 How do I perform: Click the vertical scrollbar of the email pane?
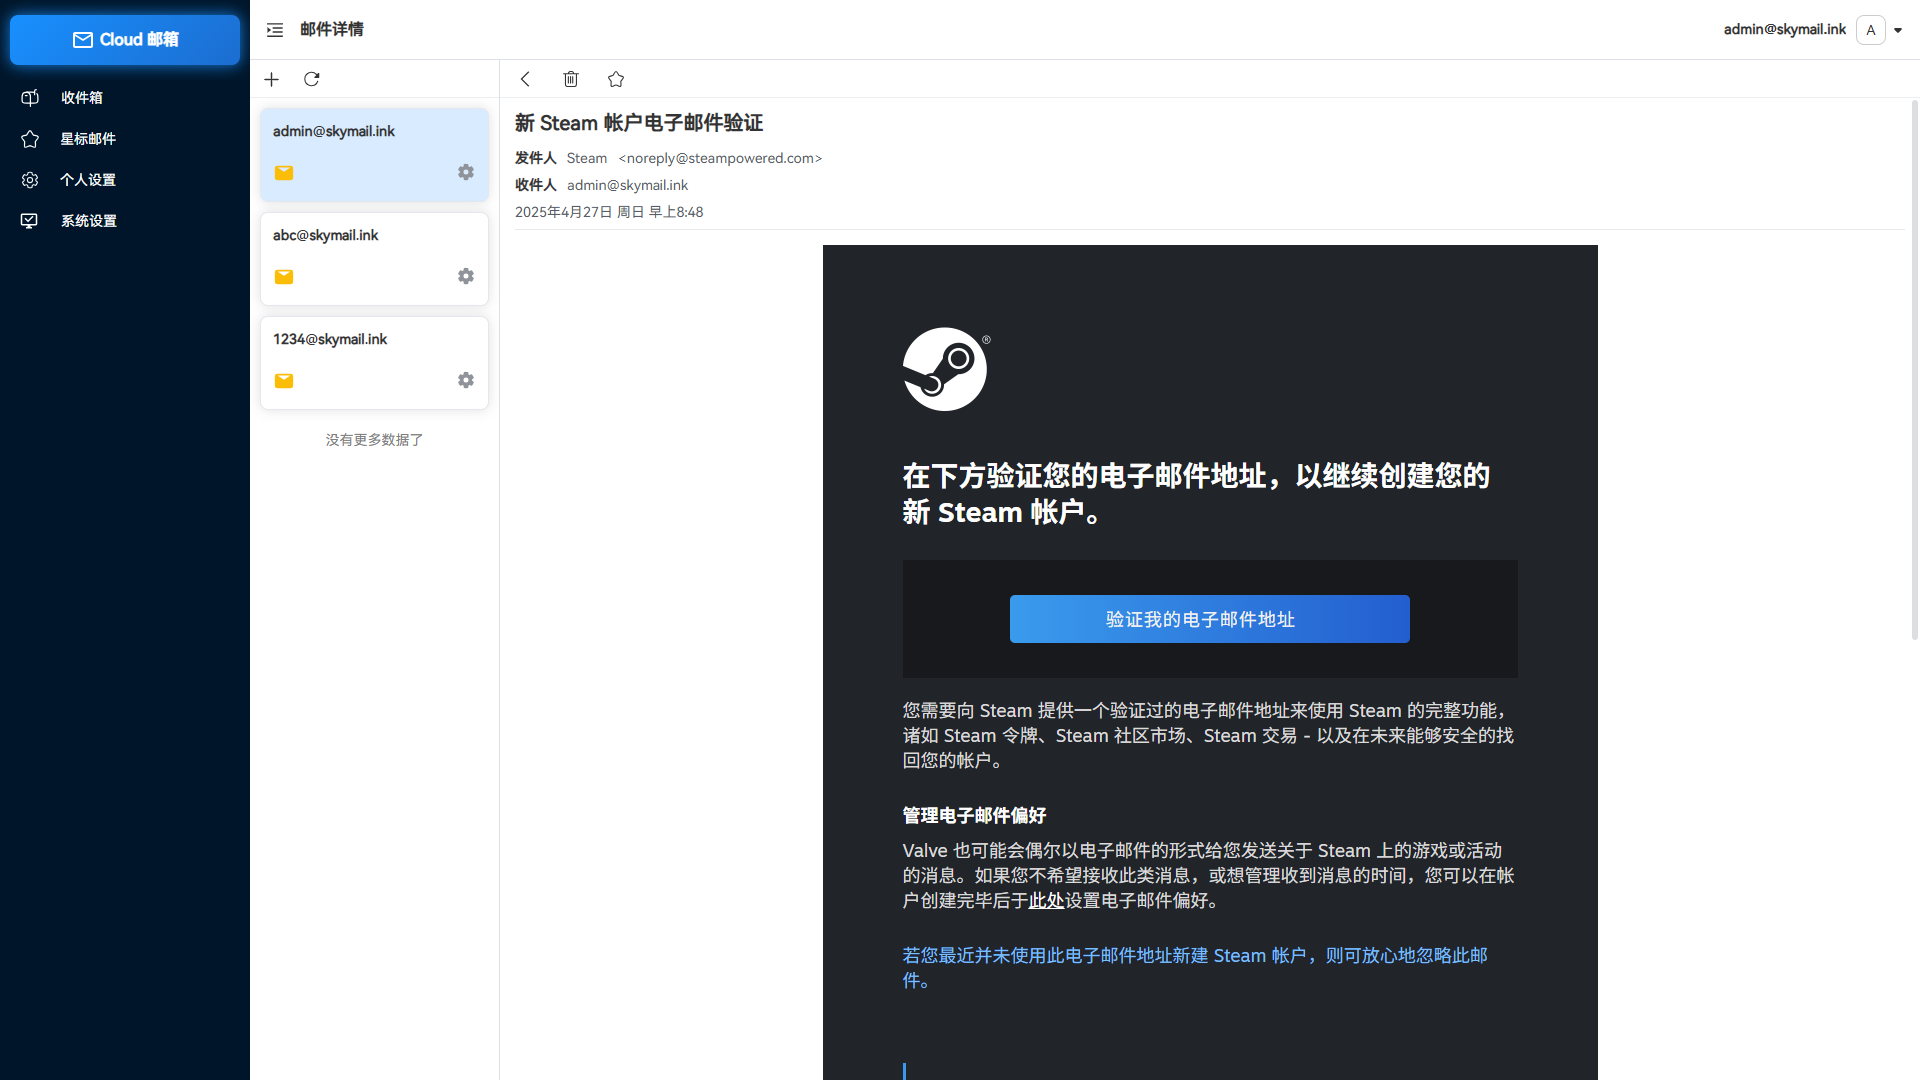(x=1915, y=370)
